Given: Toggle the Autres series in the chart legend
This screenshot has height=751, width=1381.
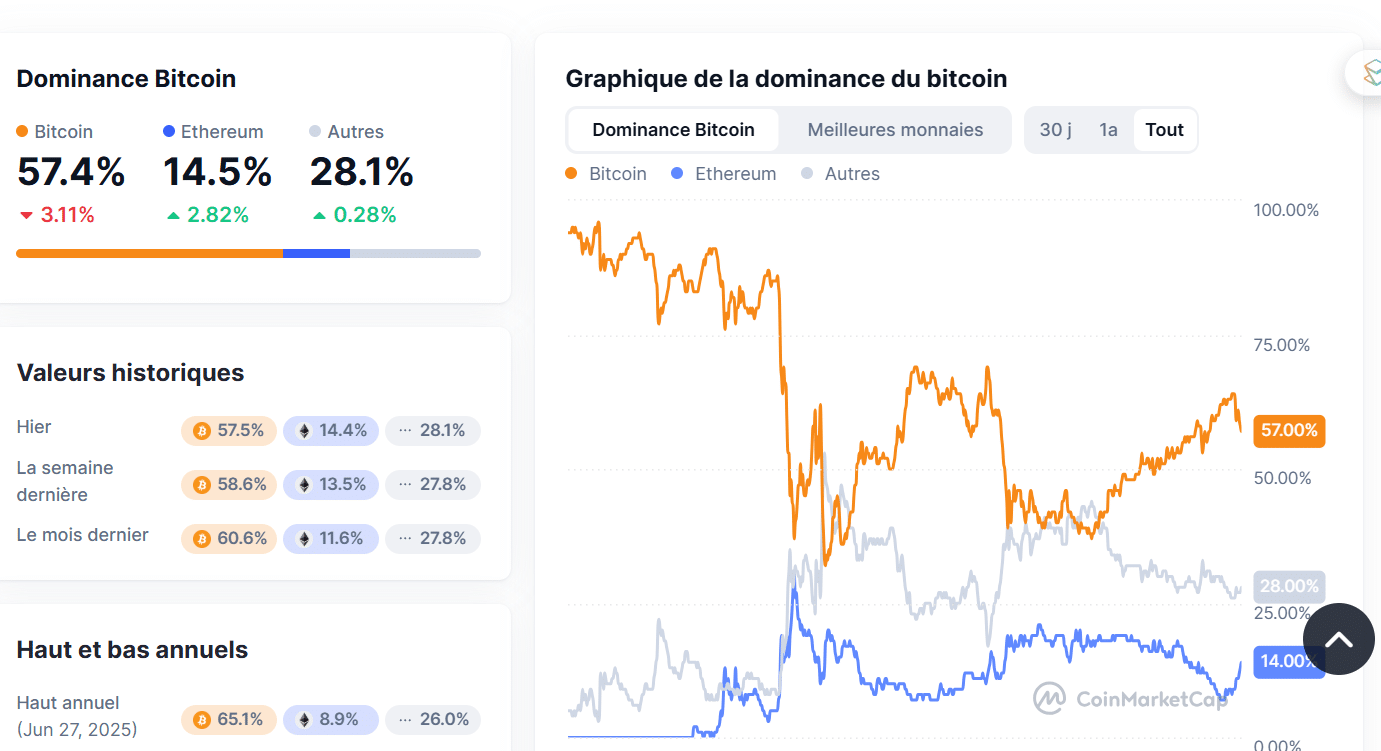Looking at the screenshot, I should coord(840,174).
